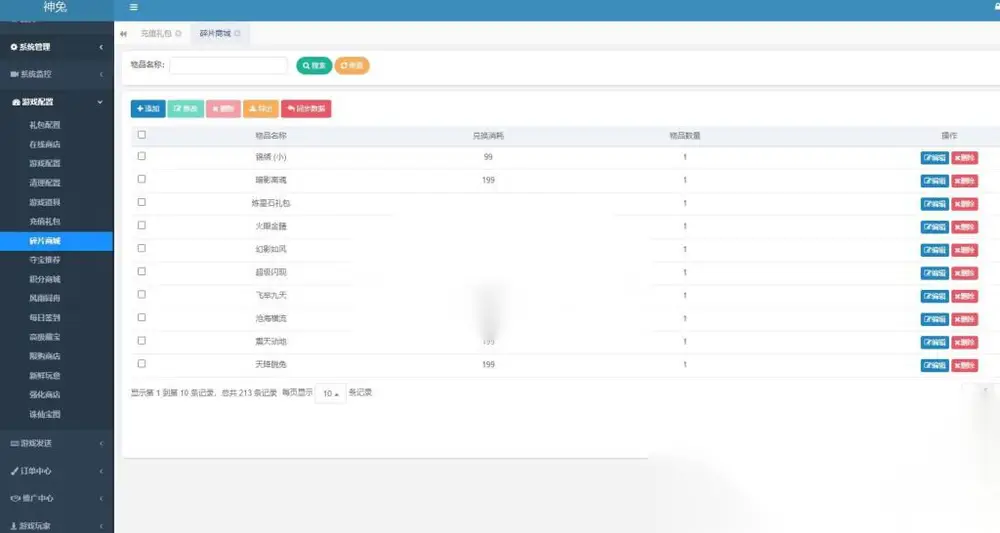This screenshot has height=533, width=1000.
Task: Click edit icon button for row 炼星石礼包
Action: (934, 204)
